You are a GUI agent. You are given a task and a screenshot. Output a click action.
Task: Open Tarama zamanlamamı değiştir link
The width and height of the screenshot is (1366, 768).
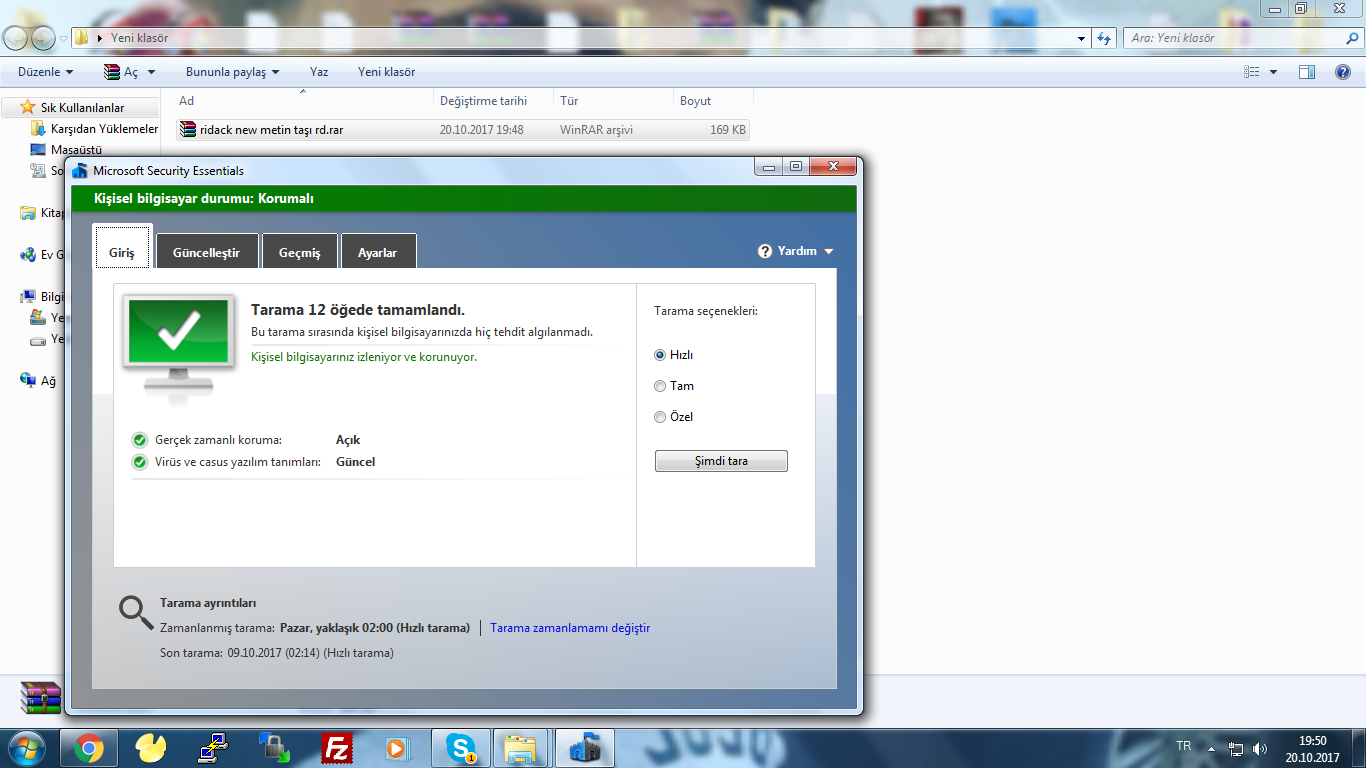[570, 628]
